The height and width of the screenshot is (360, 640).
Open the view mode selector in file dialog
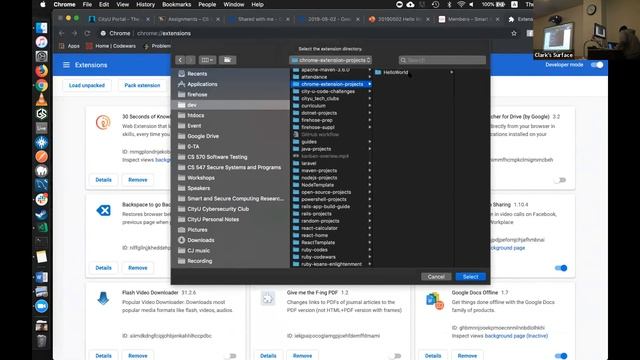[x=207, y=60]
